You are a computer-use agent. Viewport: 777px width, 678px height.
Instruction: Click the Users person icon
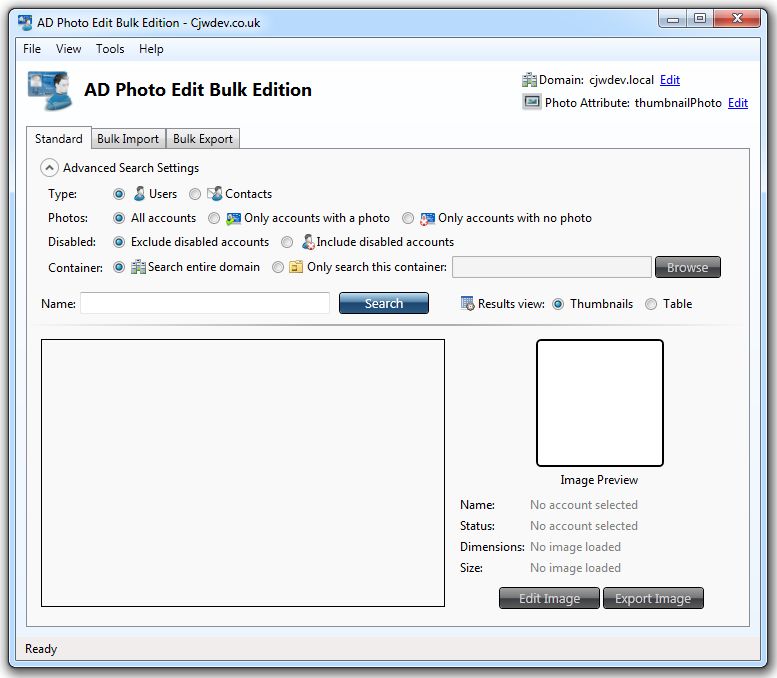click(139, 193)
